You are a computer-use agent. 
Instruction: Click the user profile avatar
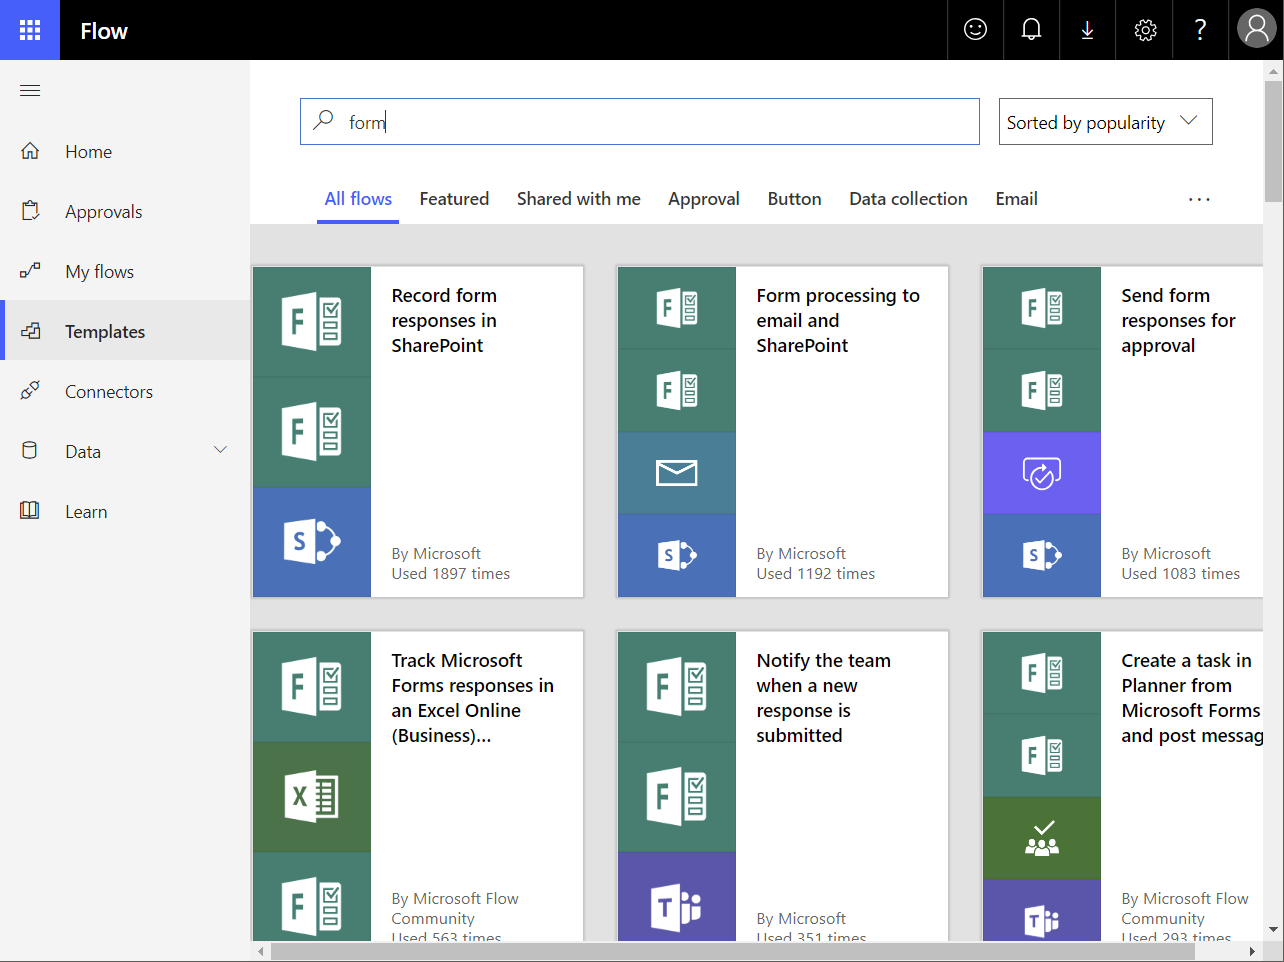coord(1256,28)
